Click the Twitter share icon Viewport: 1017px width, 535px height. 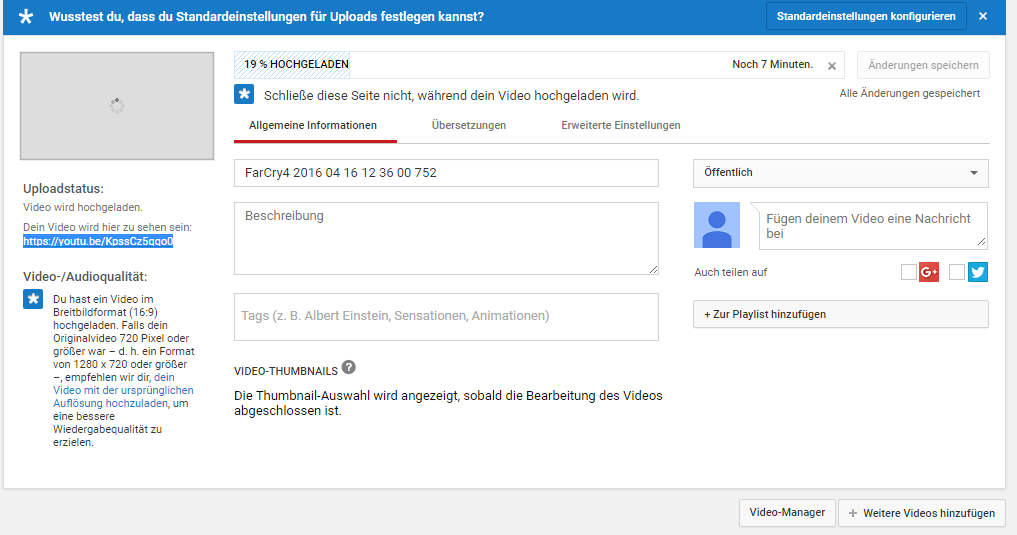(x=977, y=272)
